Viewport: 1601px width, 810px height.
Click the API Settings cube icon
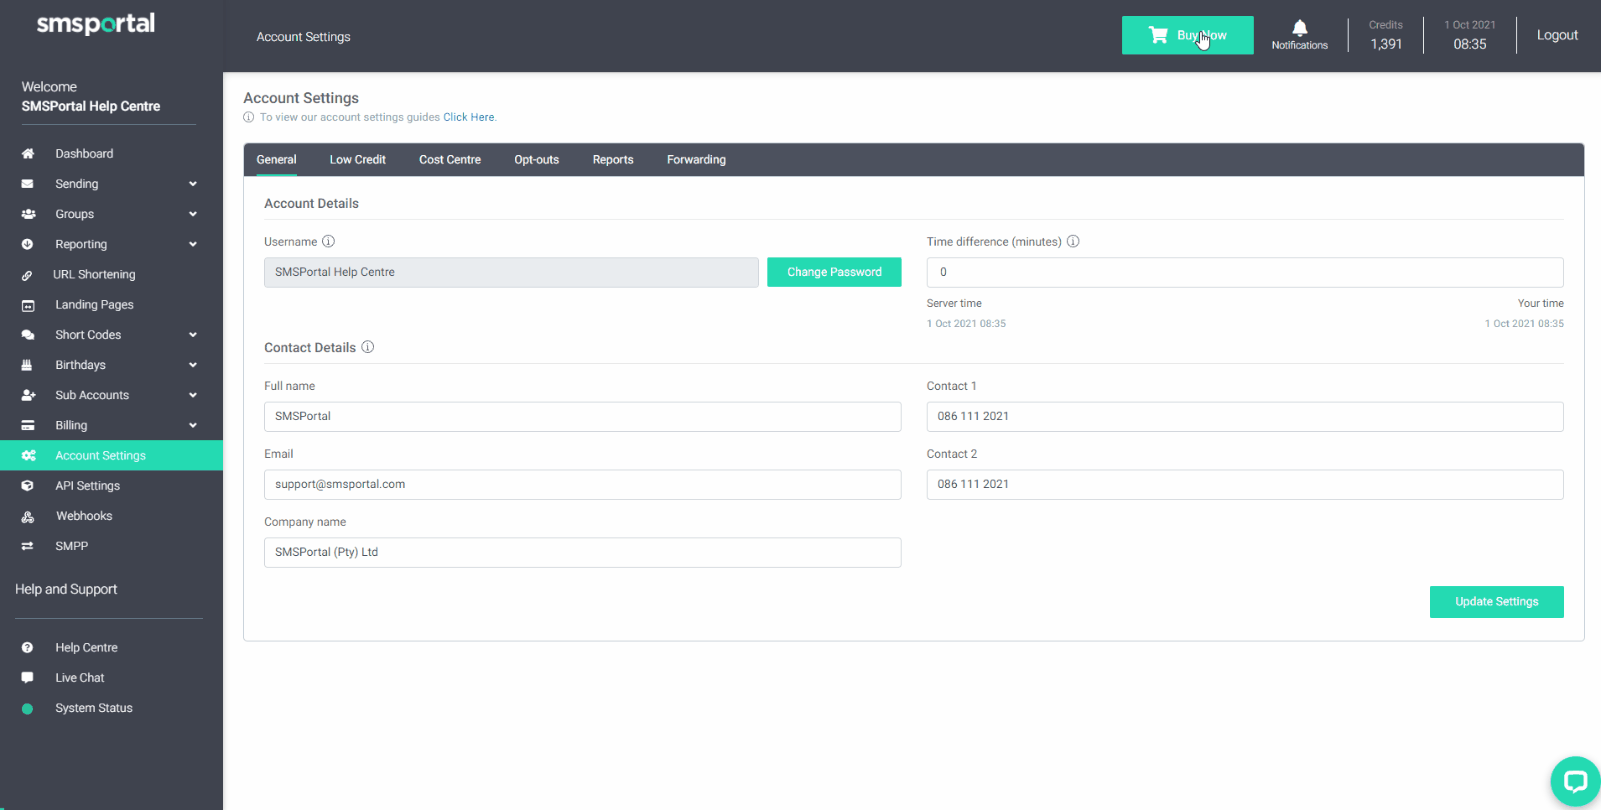click(x=28, y=486)
